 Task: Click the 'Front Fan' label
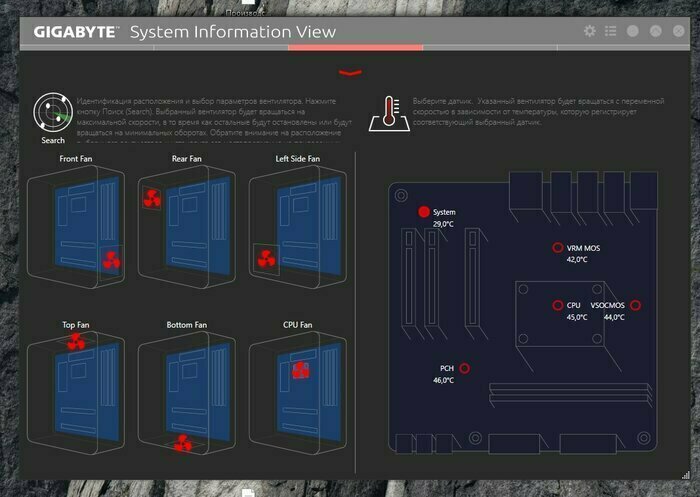[76, 159]
